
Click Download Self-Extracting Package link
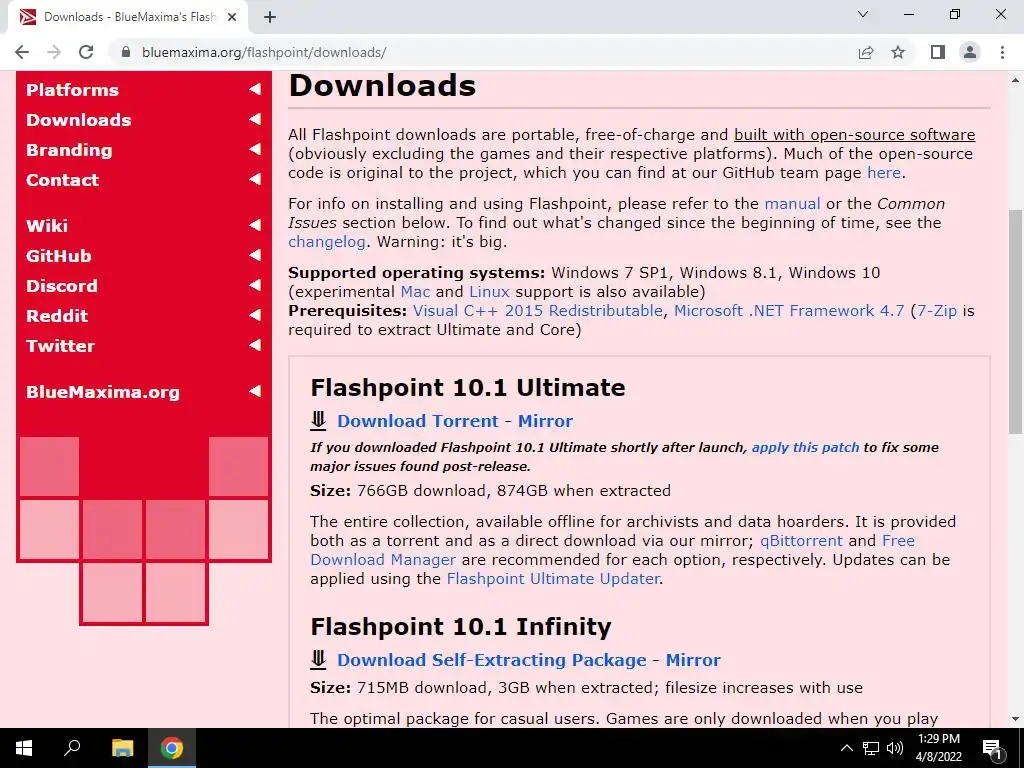(492, 660)
